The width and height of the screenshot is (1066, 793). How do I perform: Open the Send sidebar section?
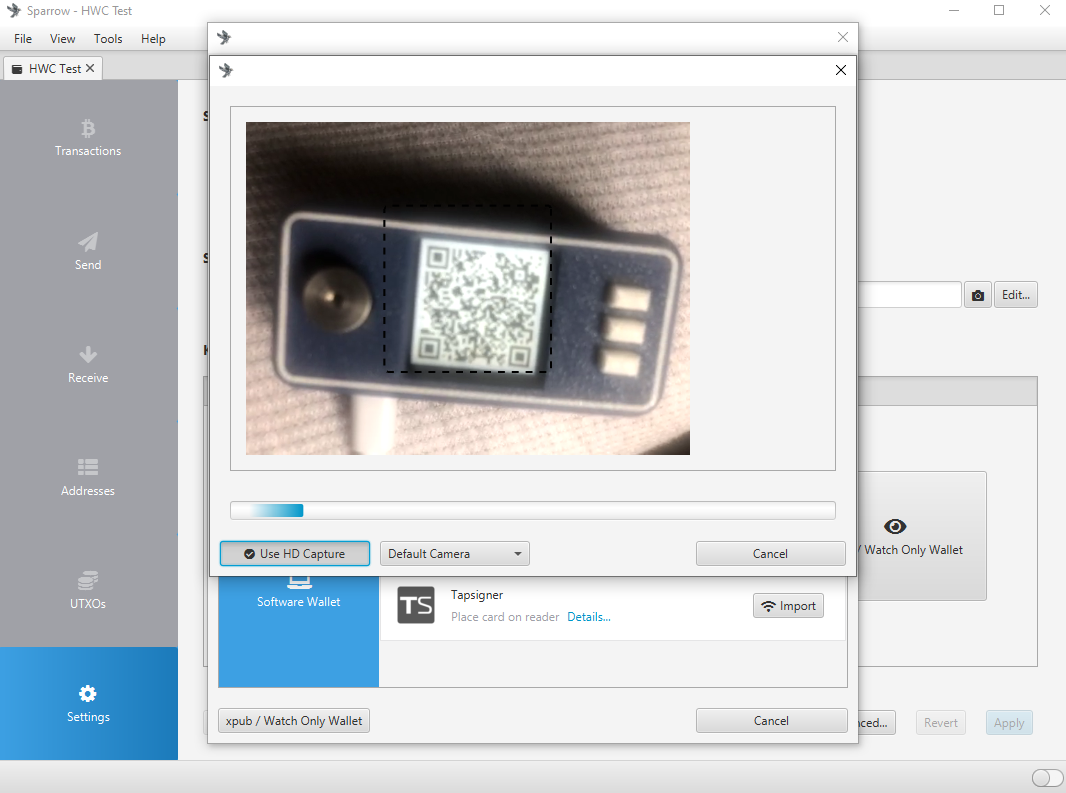point(88,252)
